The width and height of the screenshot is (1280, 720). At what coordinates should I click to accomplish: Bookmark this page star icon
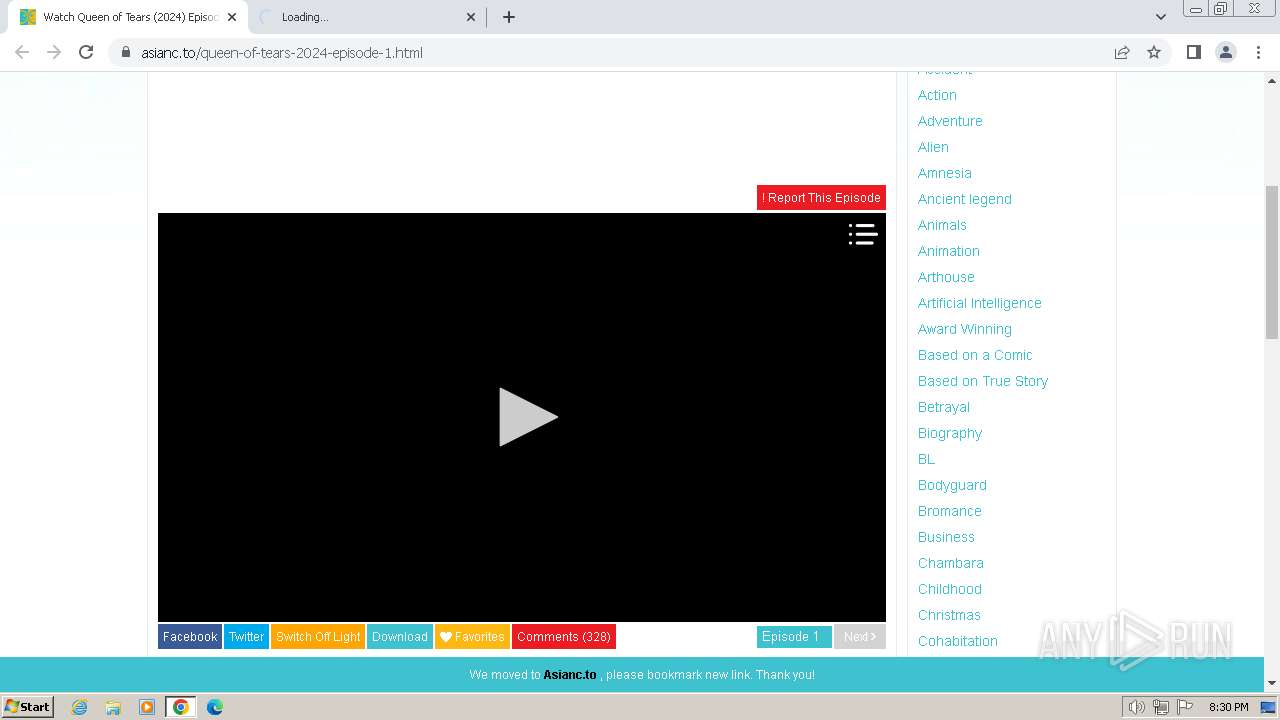click(x=1154, y=52)
